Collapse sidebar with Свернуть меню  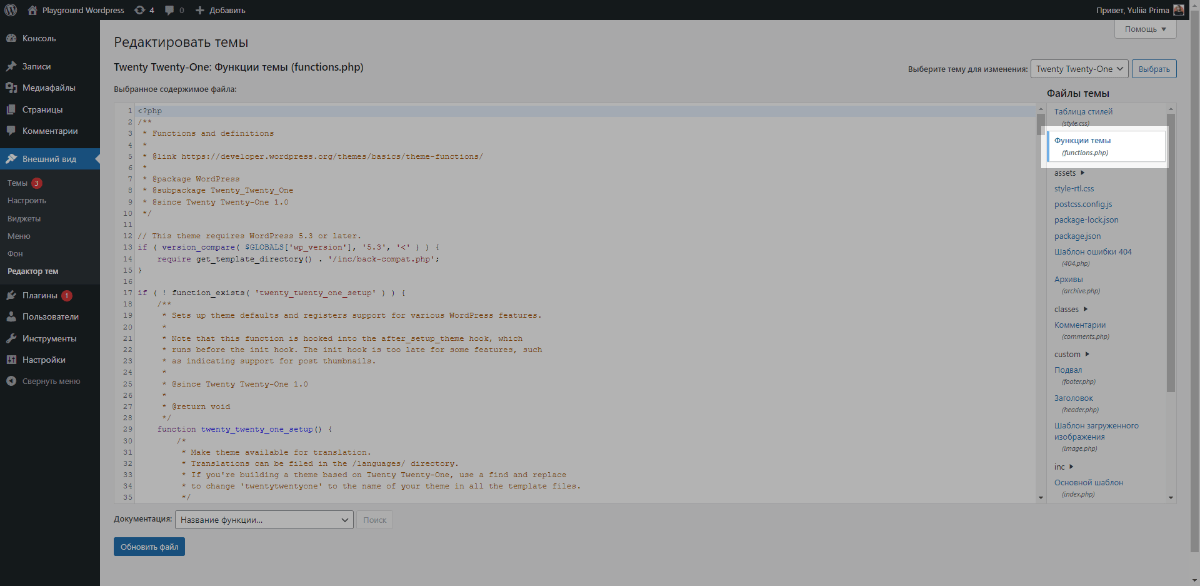51,381
